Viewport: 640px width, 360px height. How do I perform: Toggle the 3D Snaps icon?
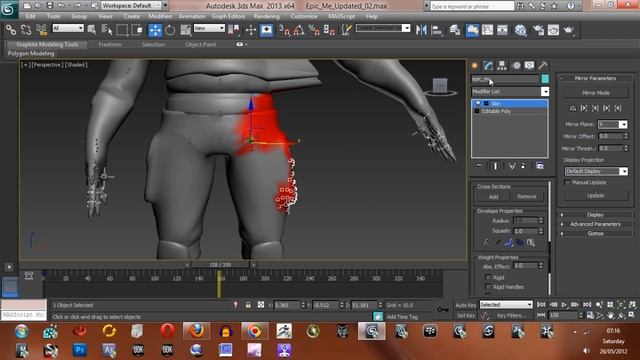pos(284,30)
